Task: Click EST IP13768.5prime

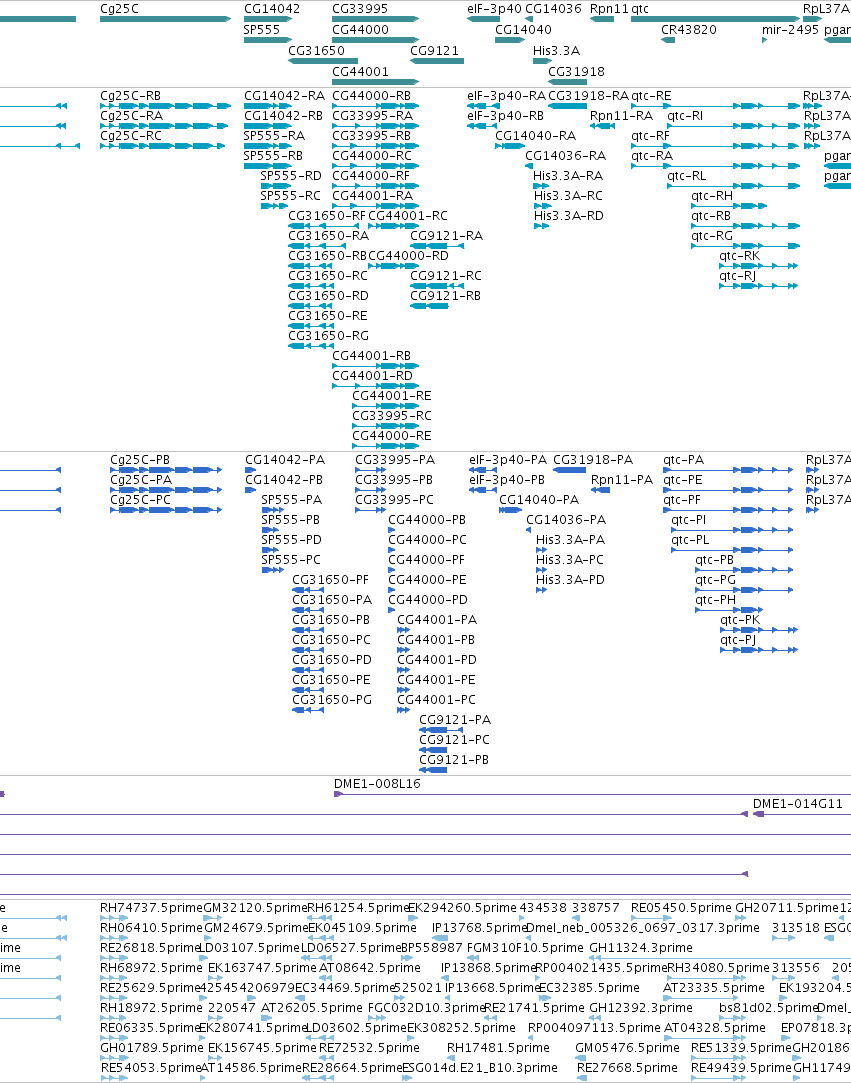Action: (479, 928)
